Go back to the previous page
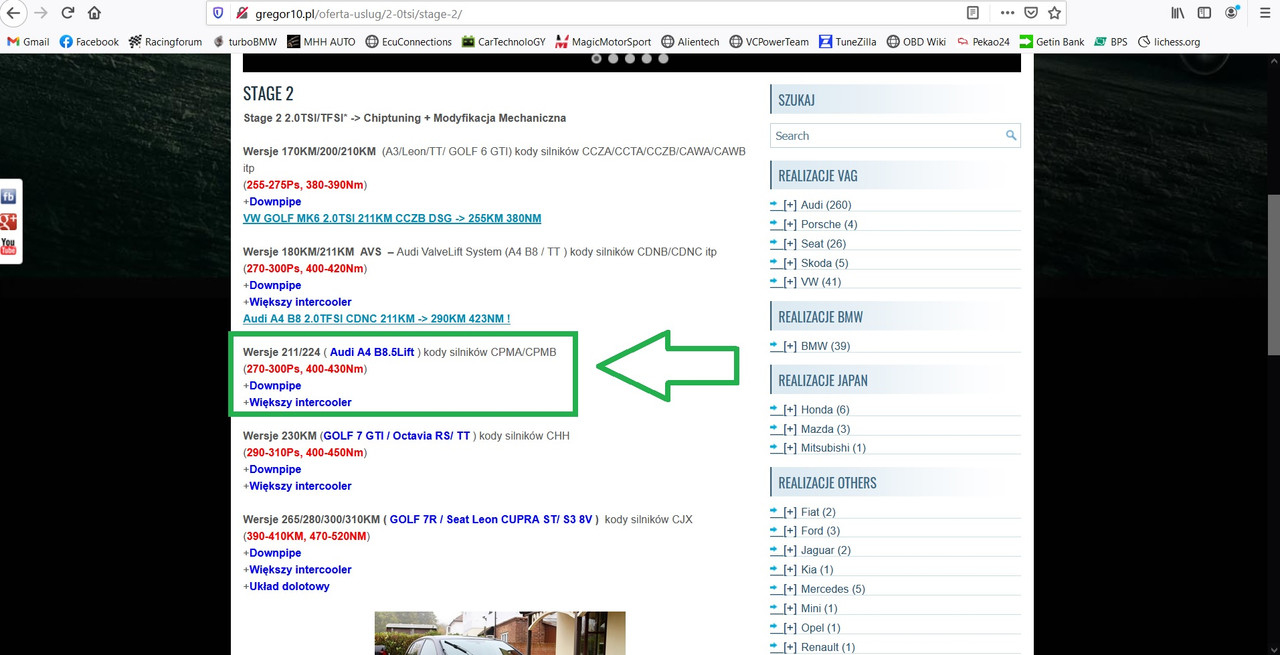Viewport: 1280px width, 655px height. [x=13, y=13]
